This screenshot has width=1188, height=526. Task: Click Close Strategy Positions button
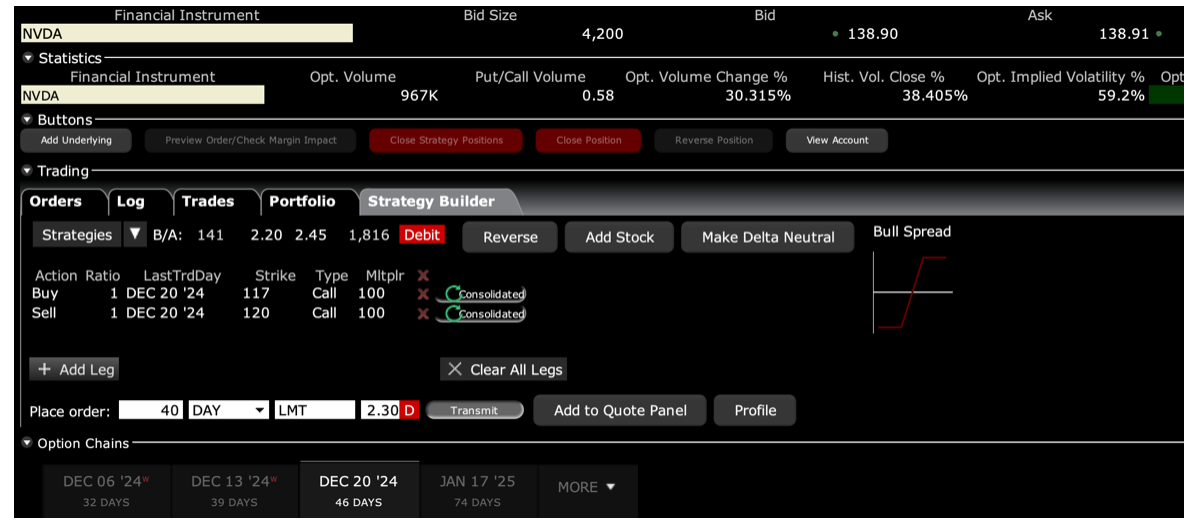pos(446,140)
